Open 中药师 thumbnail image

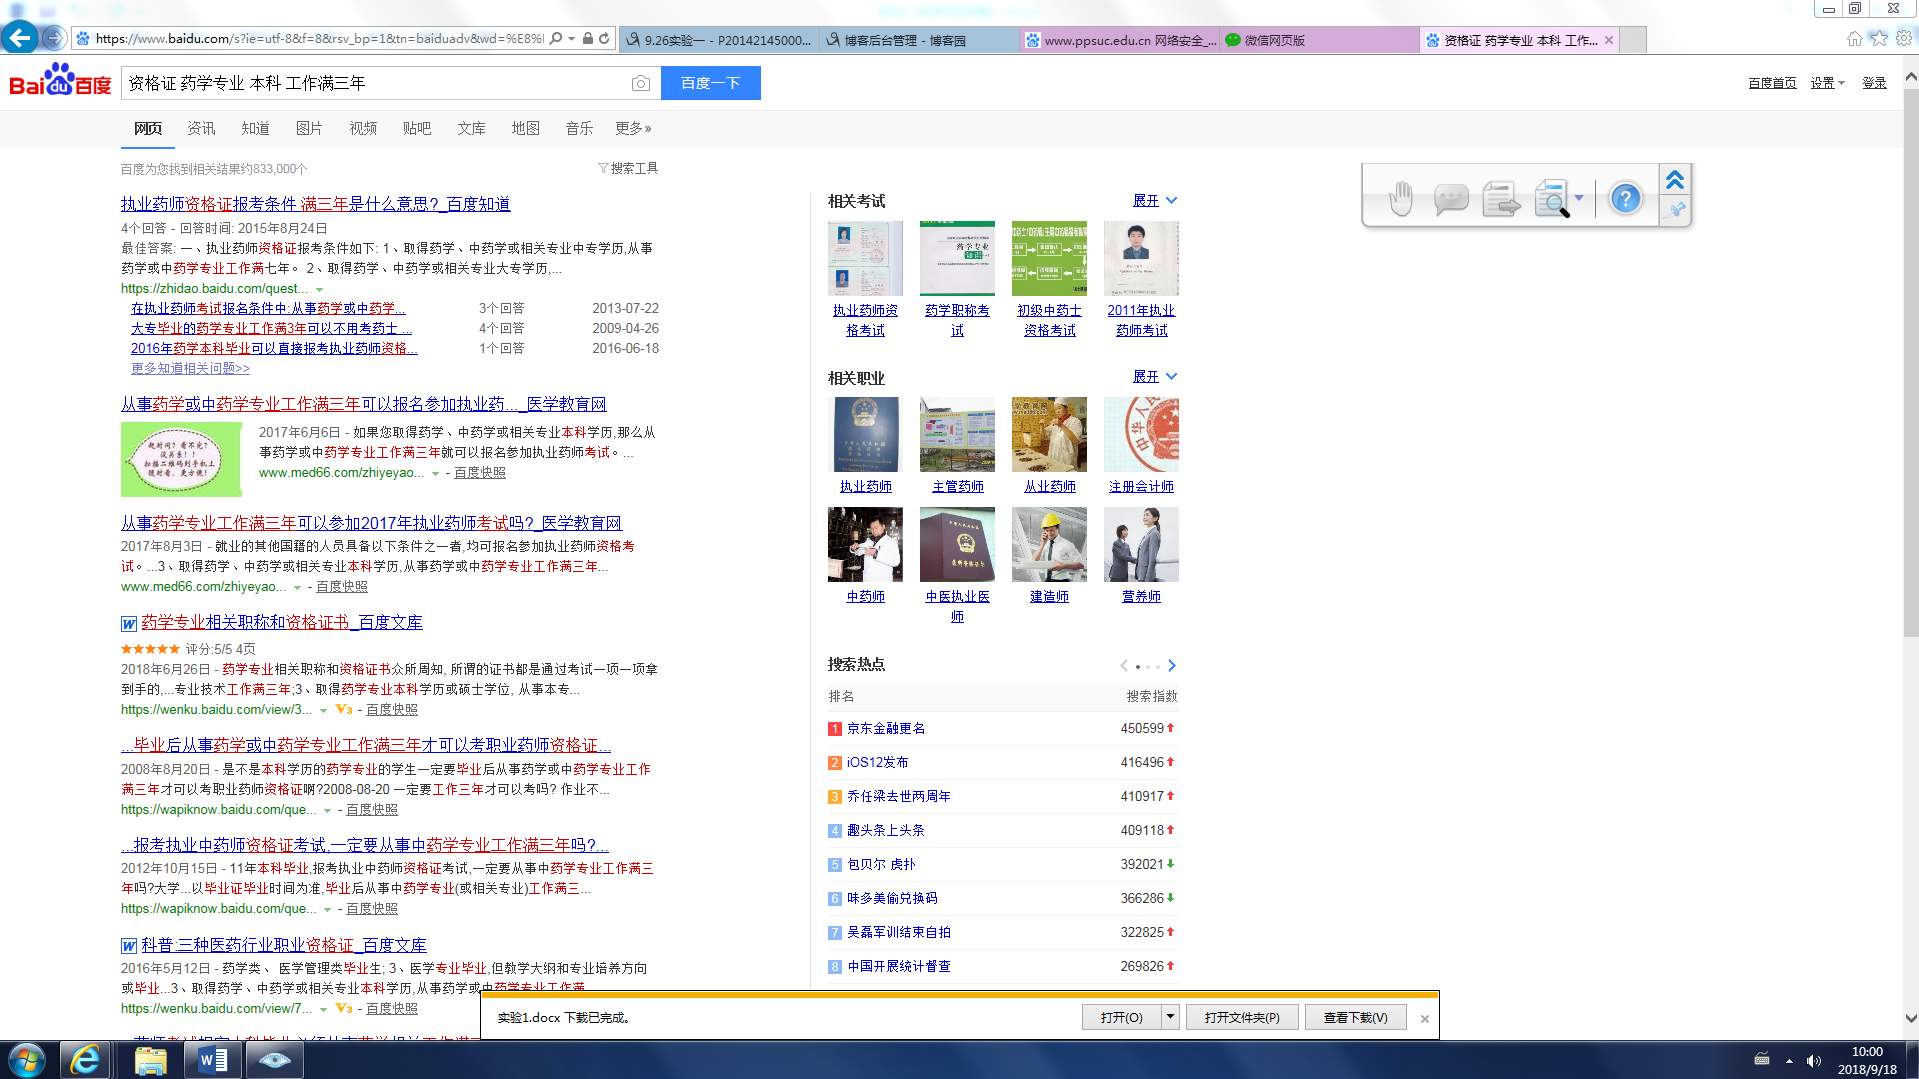[865, 544]
